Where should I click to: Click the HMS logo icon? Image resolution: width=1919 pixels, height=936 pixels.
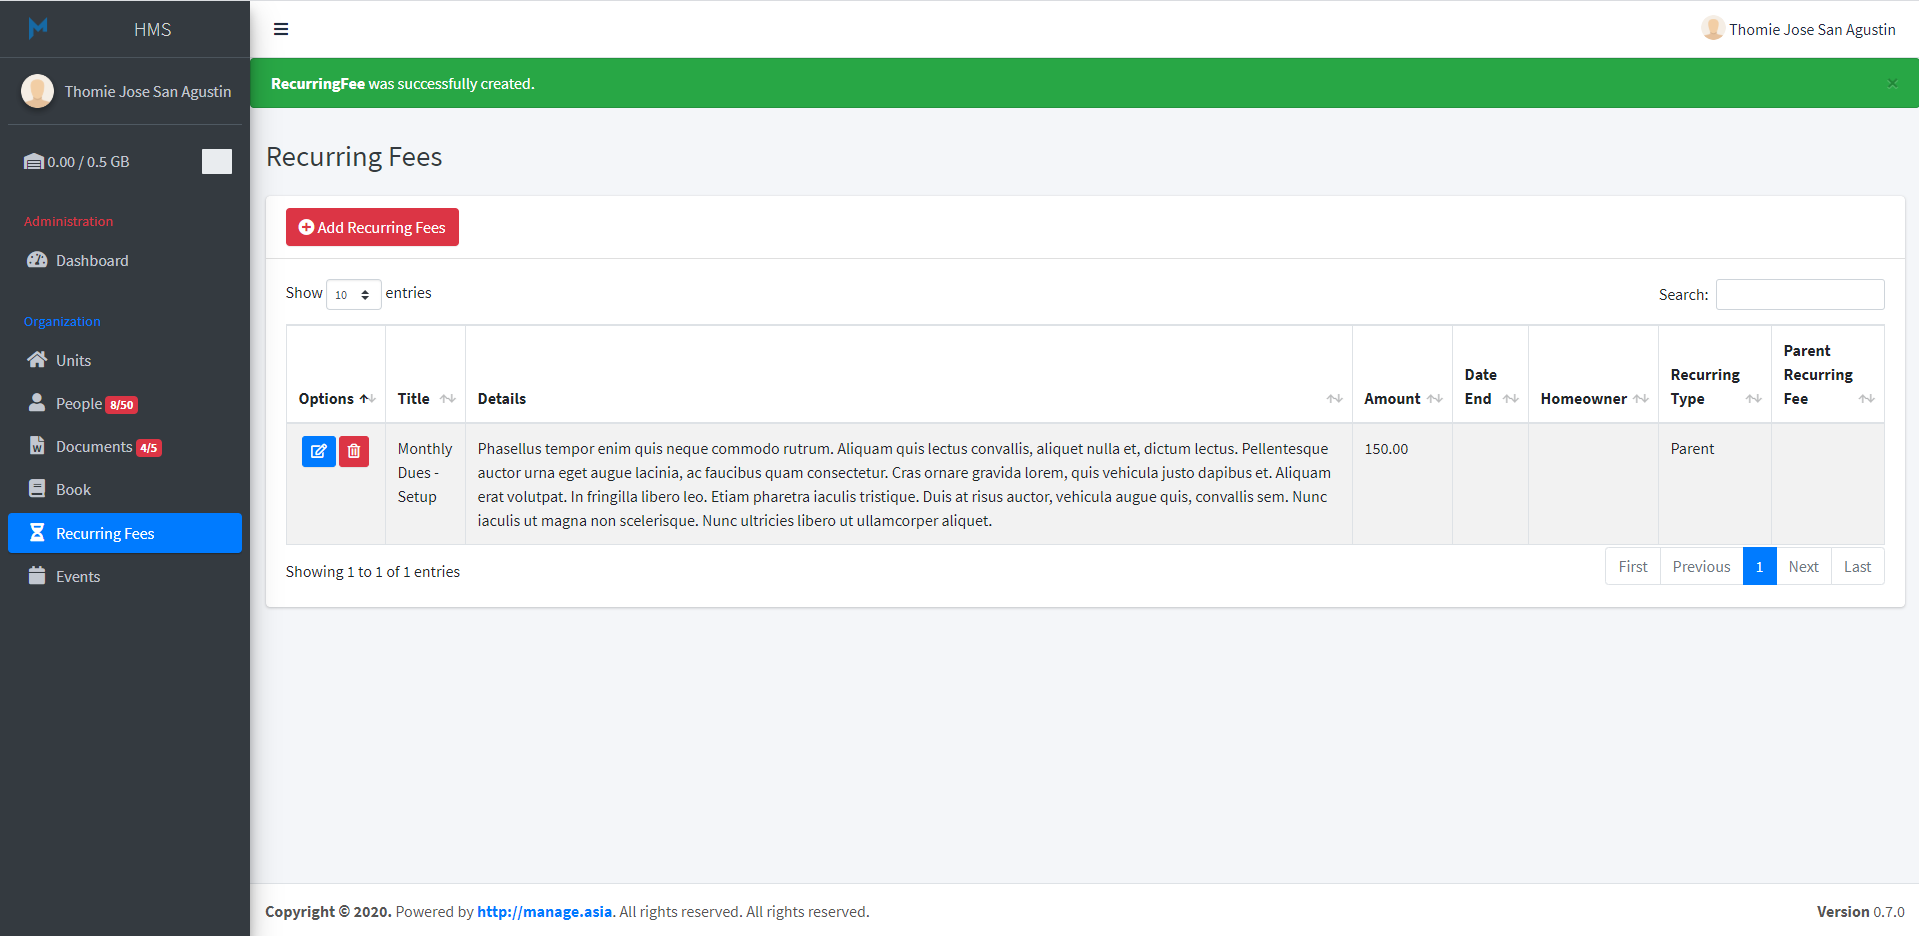[38, 28]
